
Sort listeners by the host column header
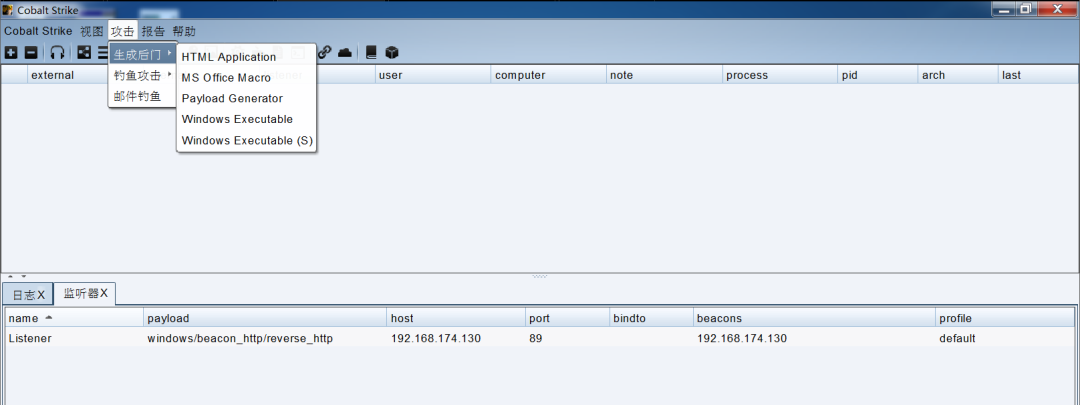click(x=456, y=318)
